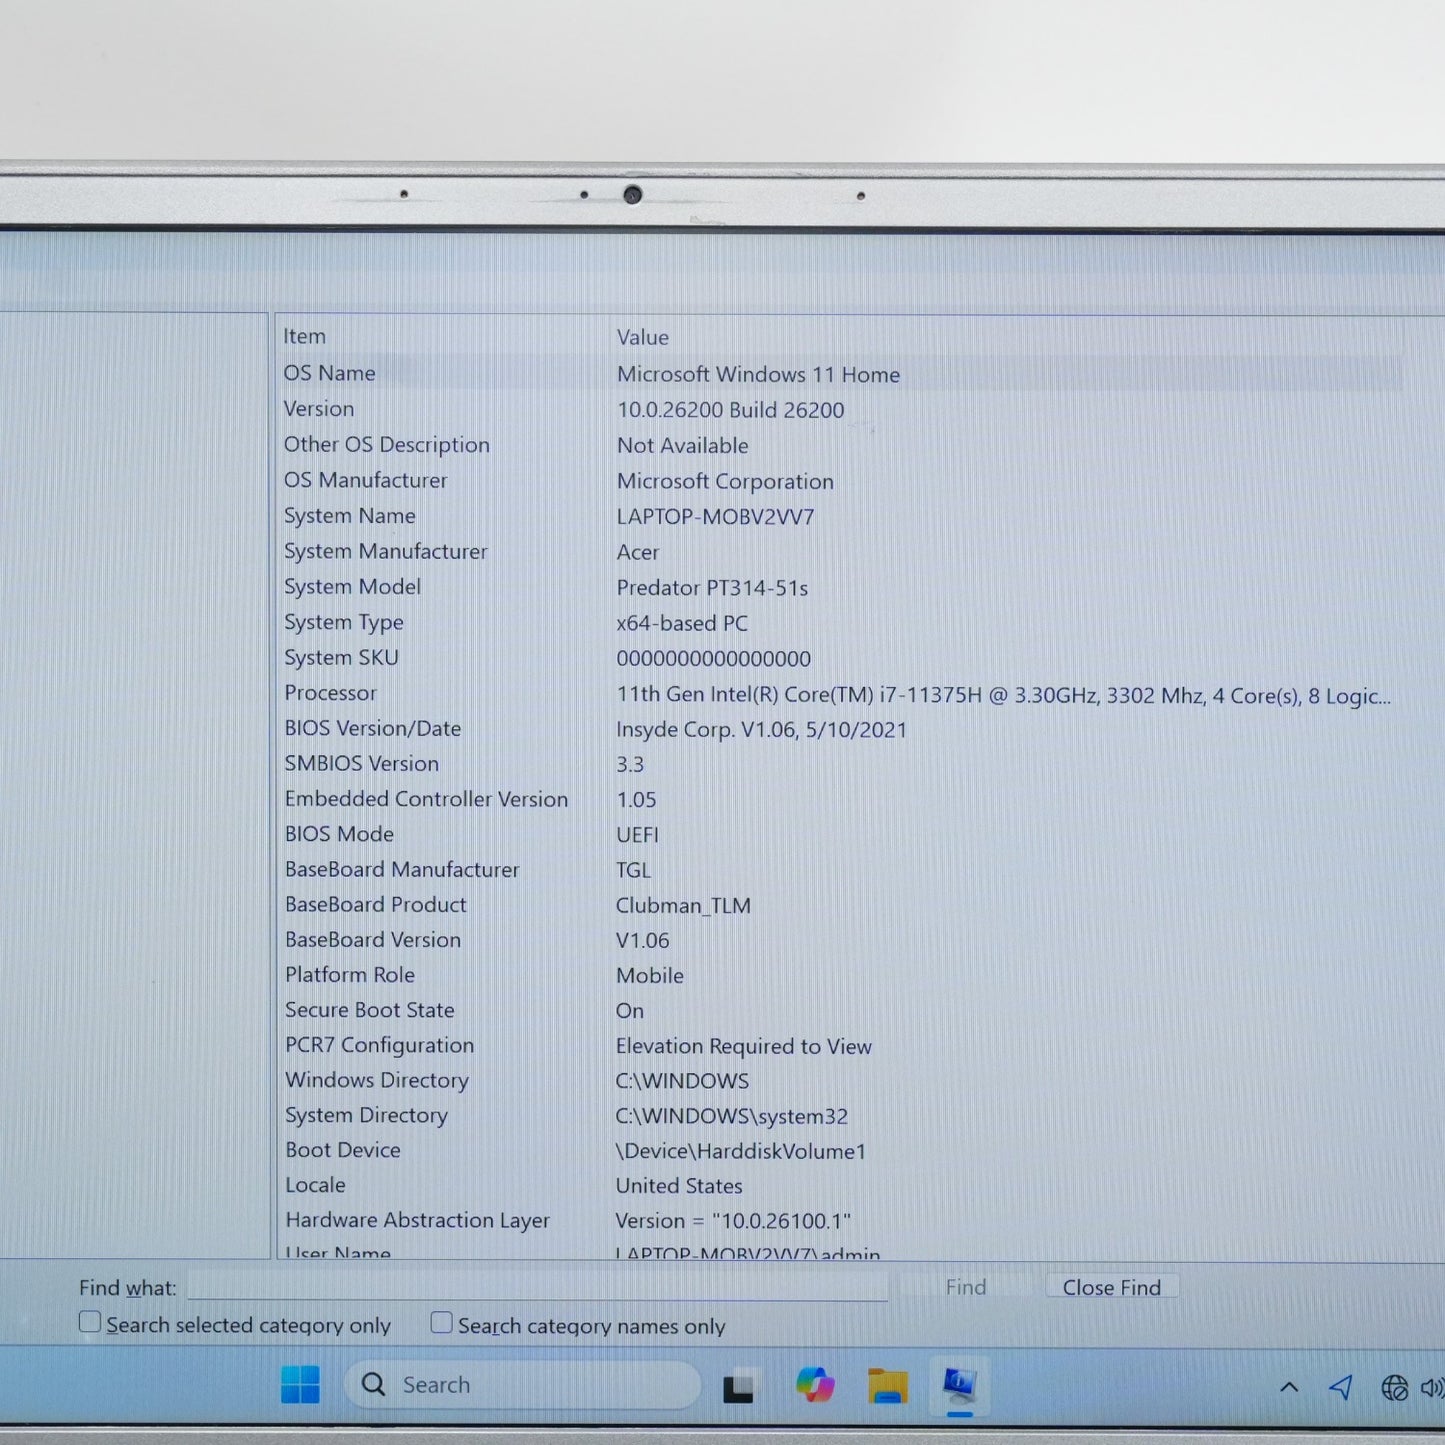Select the "Clubman_TLM" value
1445x1445 pixels.
pos(683,906)
